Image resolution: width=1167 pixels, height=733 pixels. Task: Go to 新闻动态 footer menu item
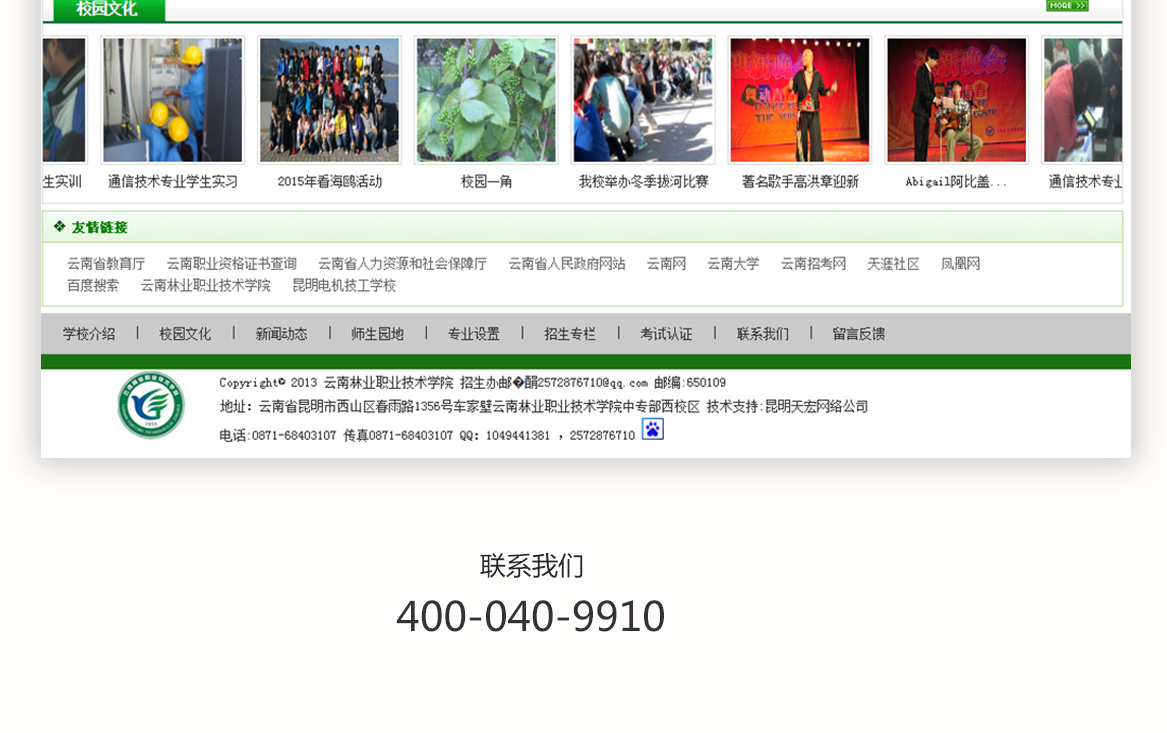pos(281,334)
